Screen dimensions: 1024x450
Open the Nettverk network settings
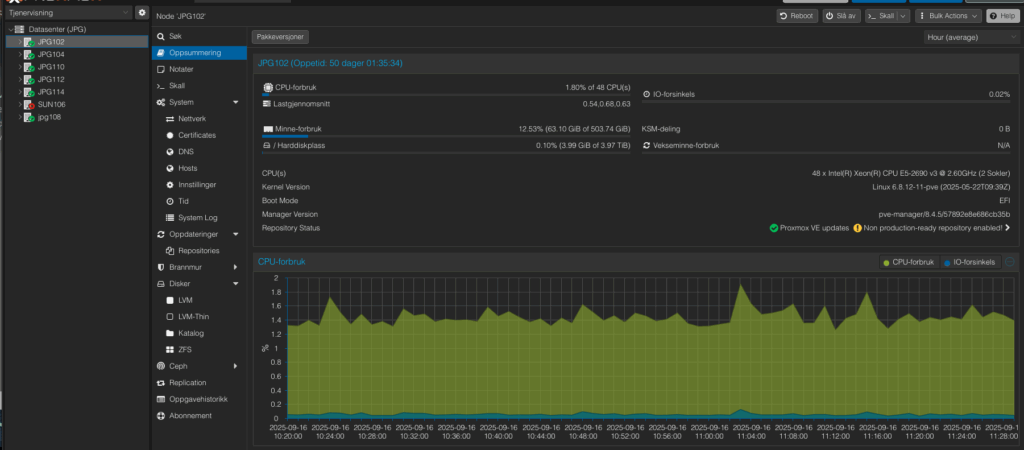click(190, 118)
